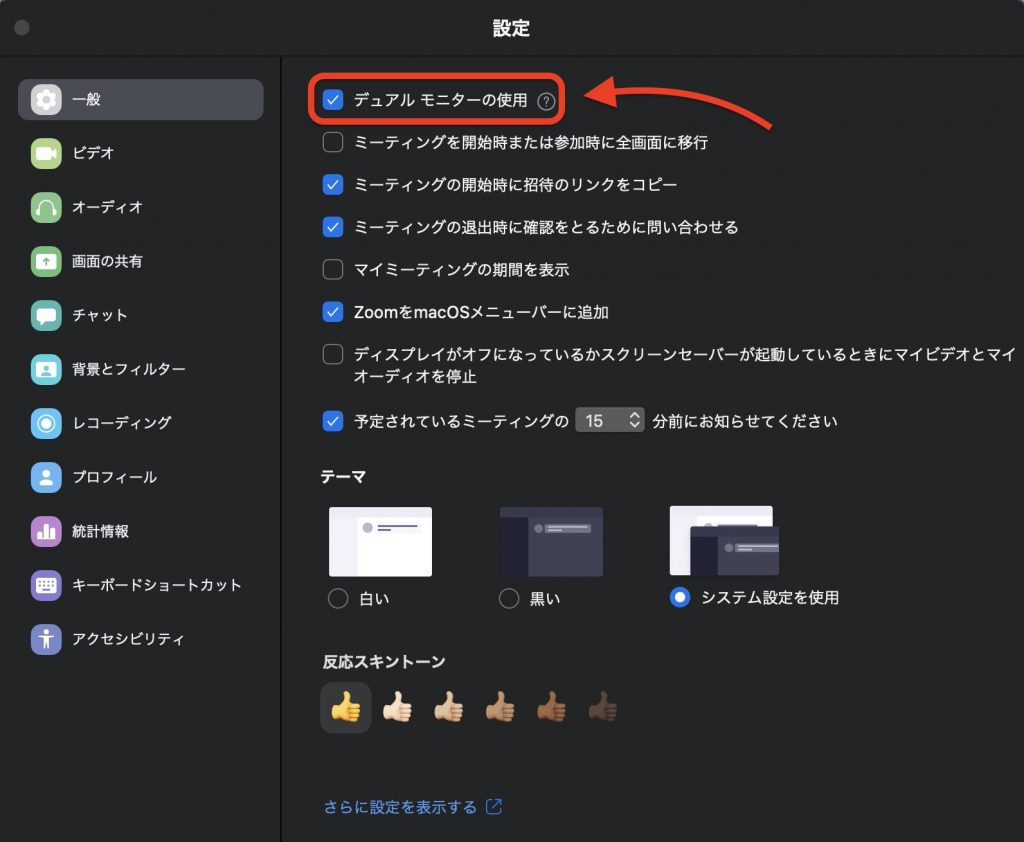1024x842 pixels.
Task: Click the keyboard shortcuts icon
Action: coord(46,585)
